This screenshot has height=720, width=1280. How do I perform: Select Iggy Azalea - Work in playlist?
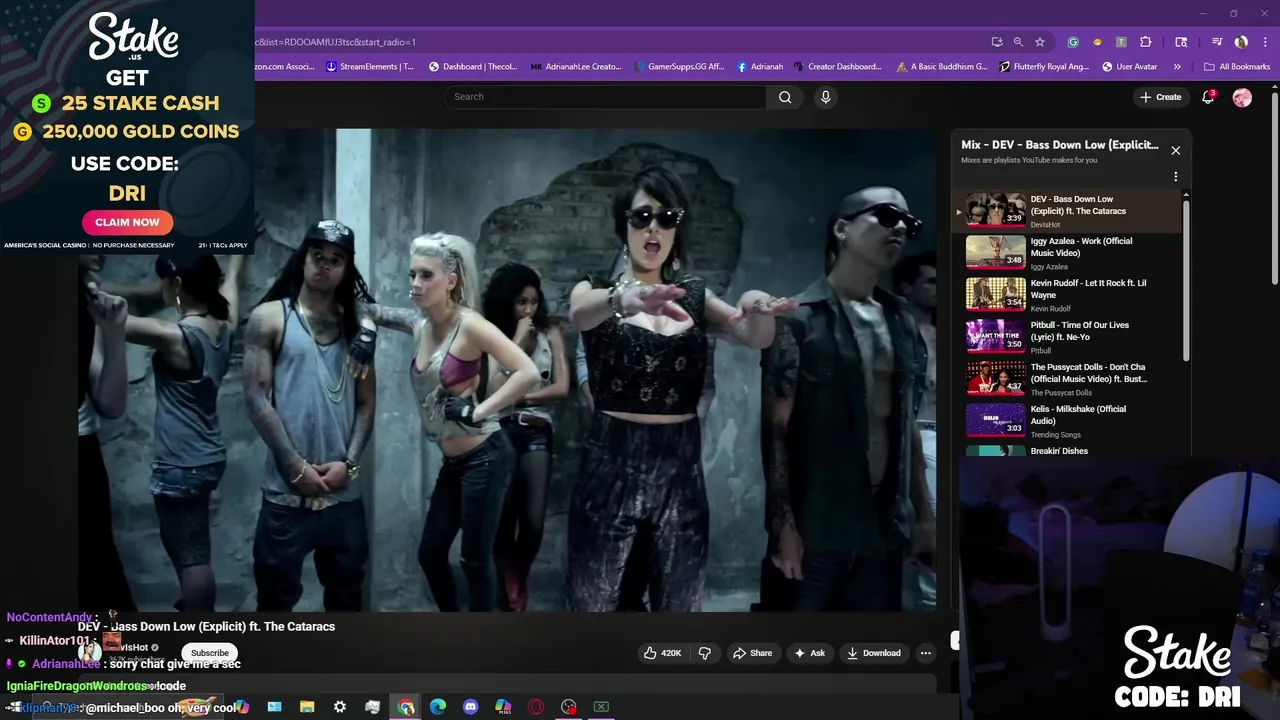[1066, 253]
